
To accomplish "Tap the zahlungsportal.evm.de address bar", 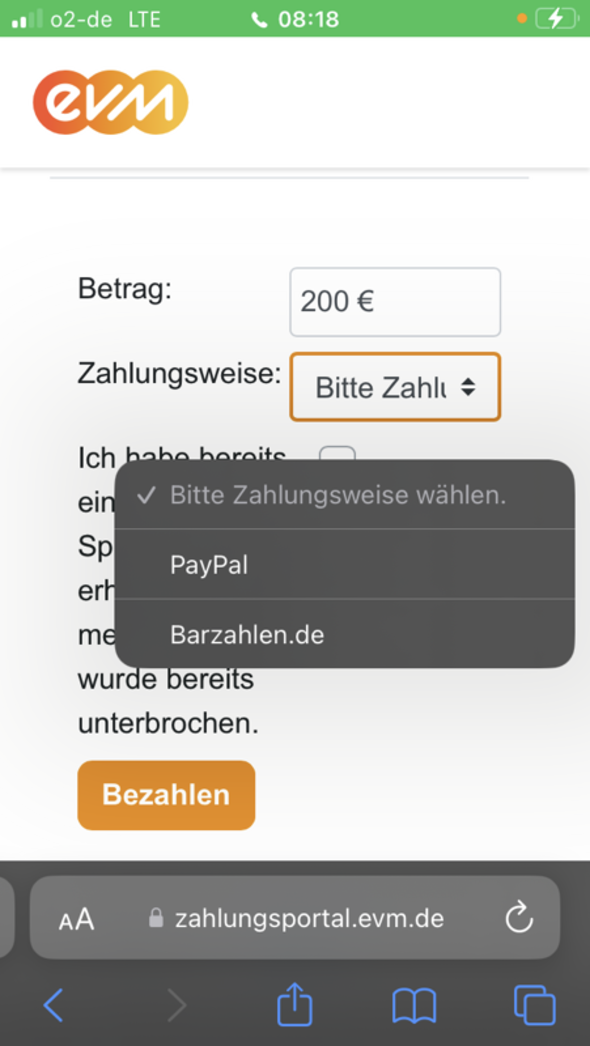I will [309, 918].
